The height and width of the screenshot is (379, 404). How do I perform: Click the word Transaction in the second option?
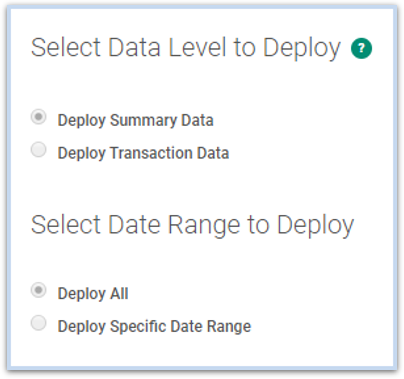tap(151, 153)
